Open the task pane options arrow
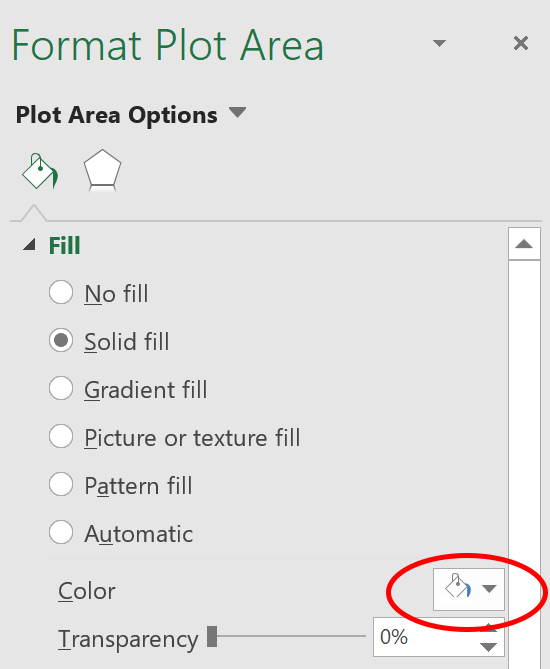 pos(439,43)
